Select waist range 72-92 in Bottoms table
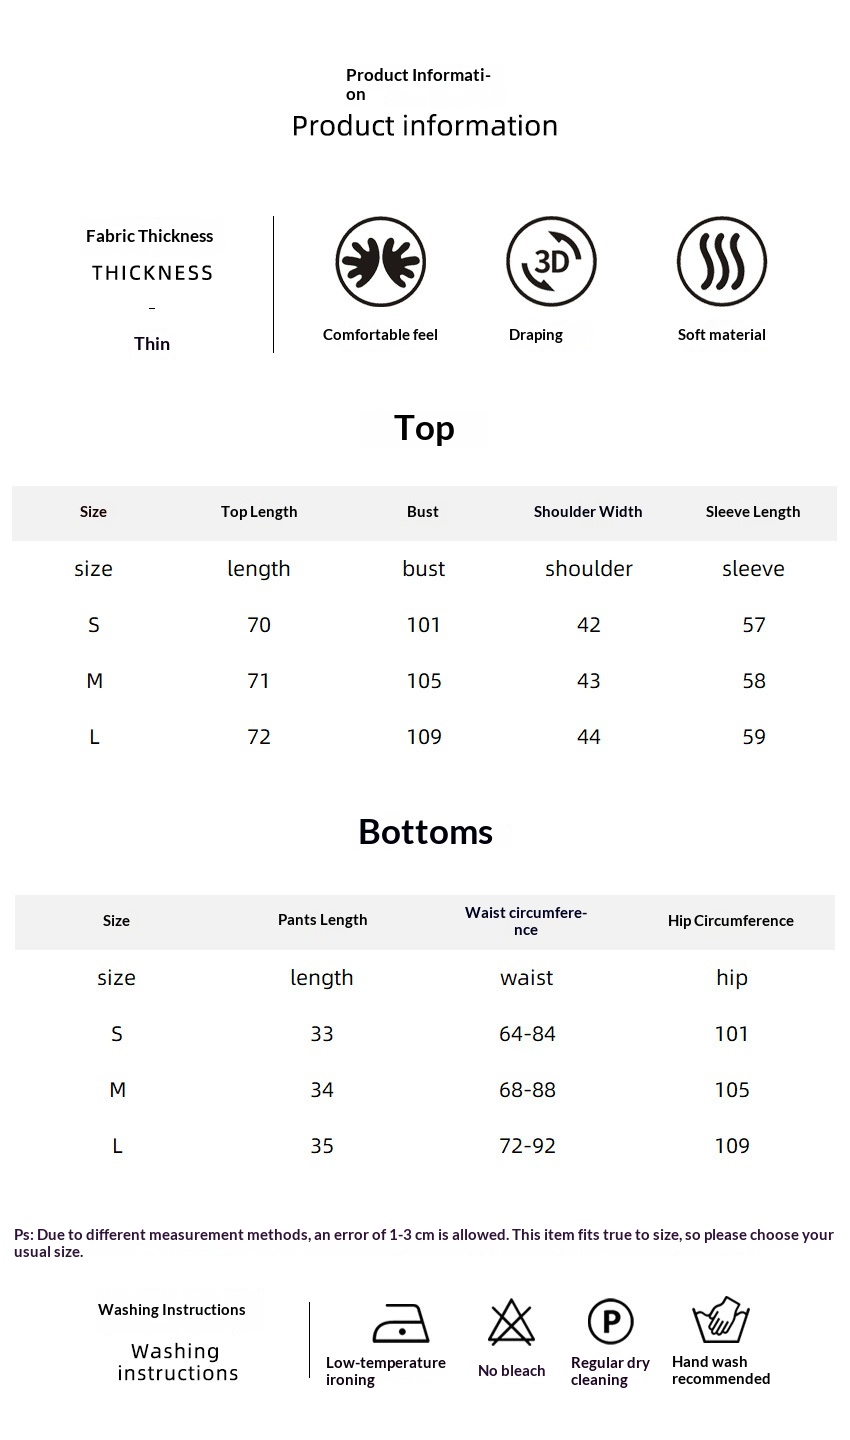The height and width of the screenshot is (1440, 850). click(527, 1146)
